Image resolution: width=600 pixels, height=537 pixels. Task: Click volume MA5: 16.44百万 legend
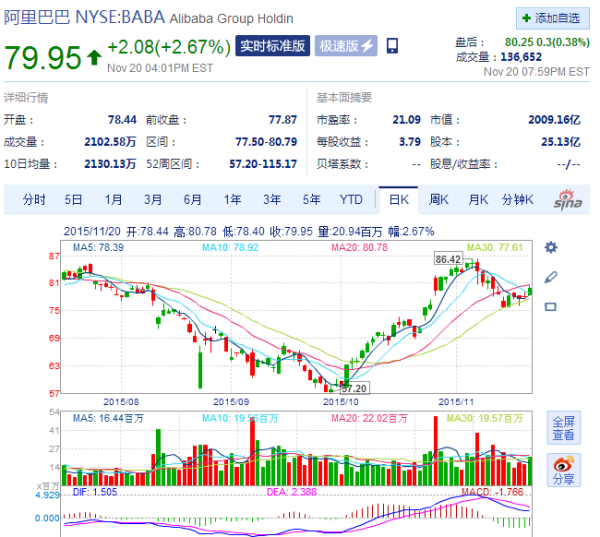(x=108, y=418)
